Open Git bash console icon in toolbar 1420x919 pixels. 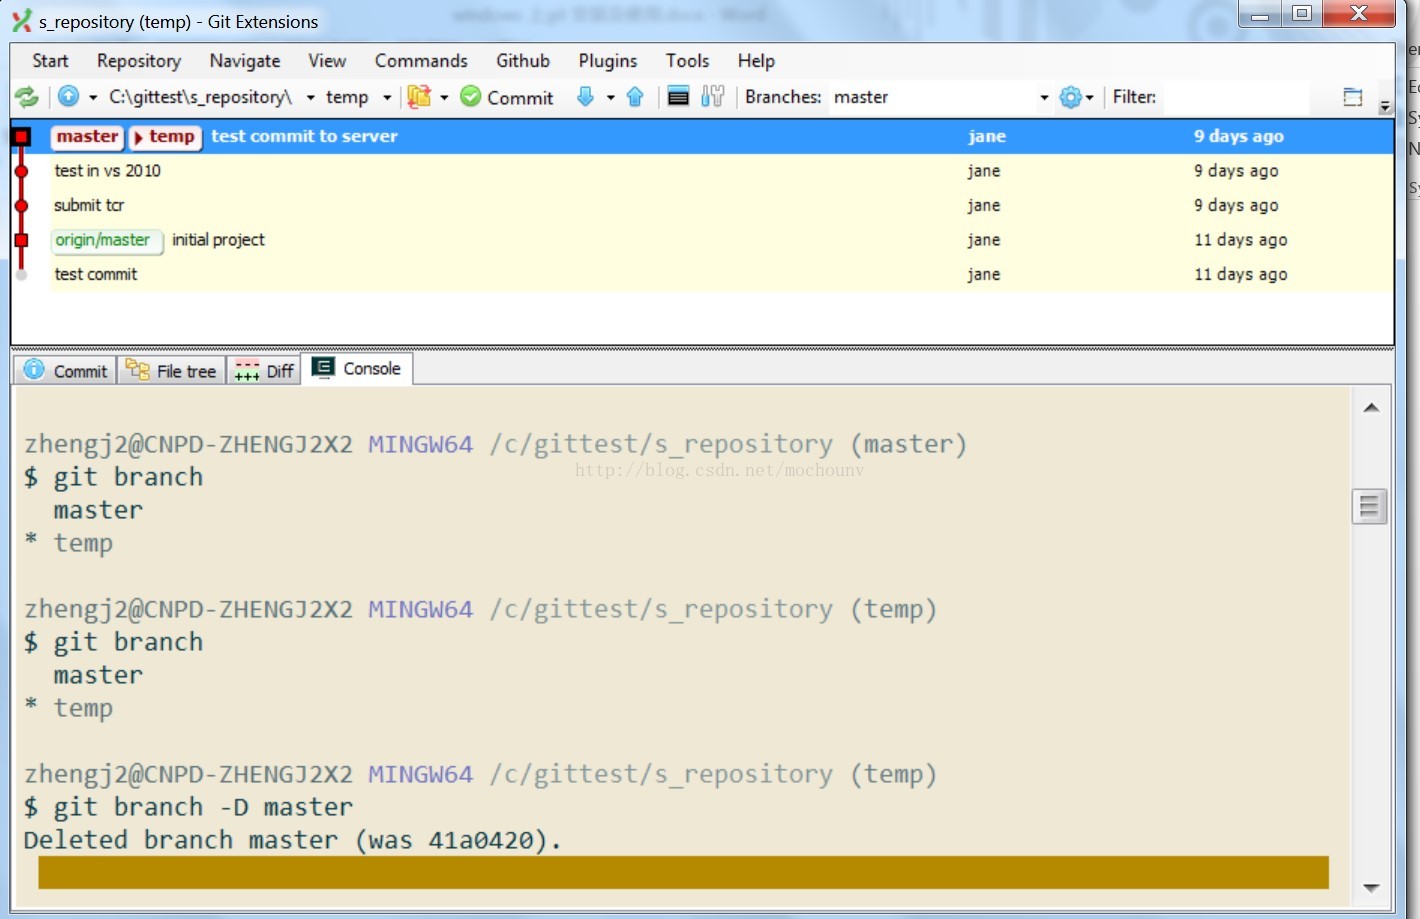coord(678,96)
